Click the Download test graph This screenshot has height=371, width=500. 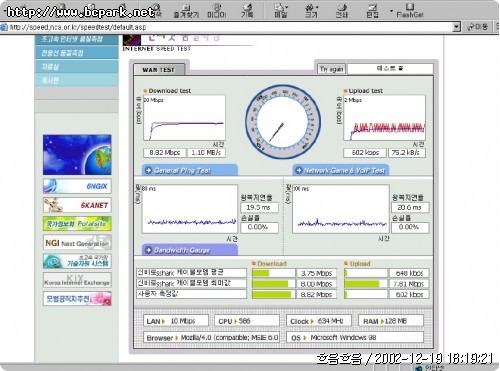click(x=184, y=118)
